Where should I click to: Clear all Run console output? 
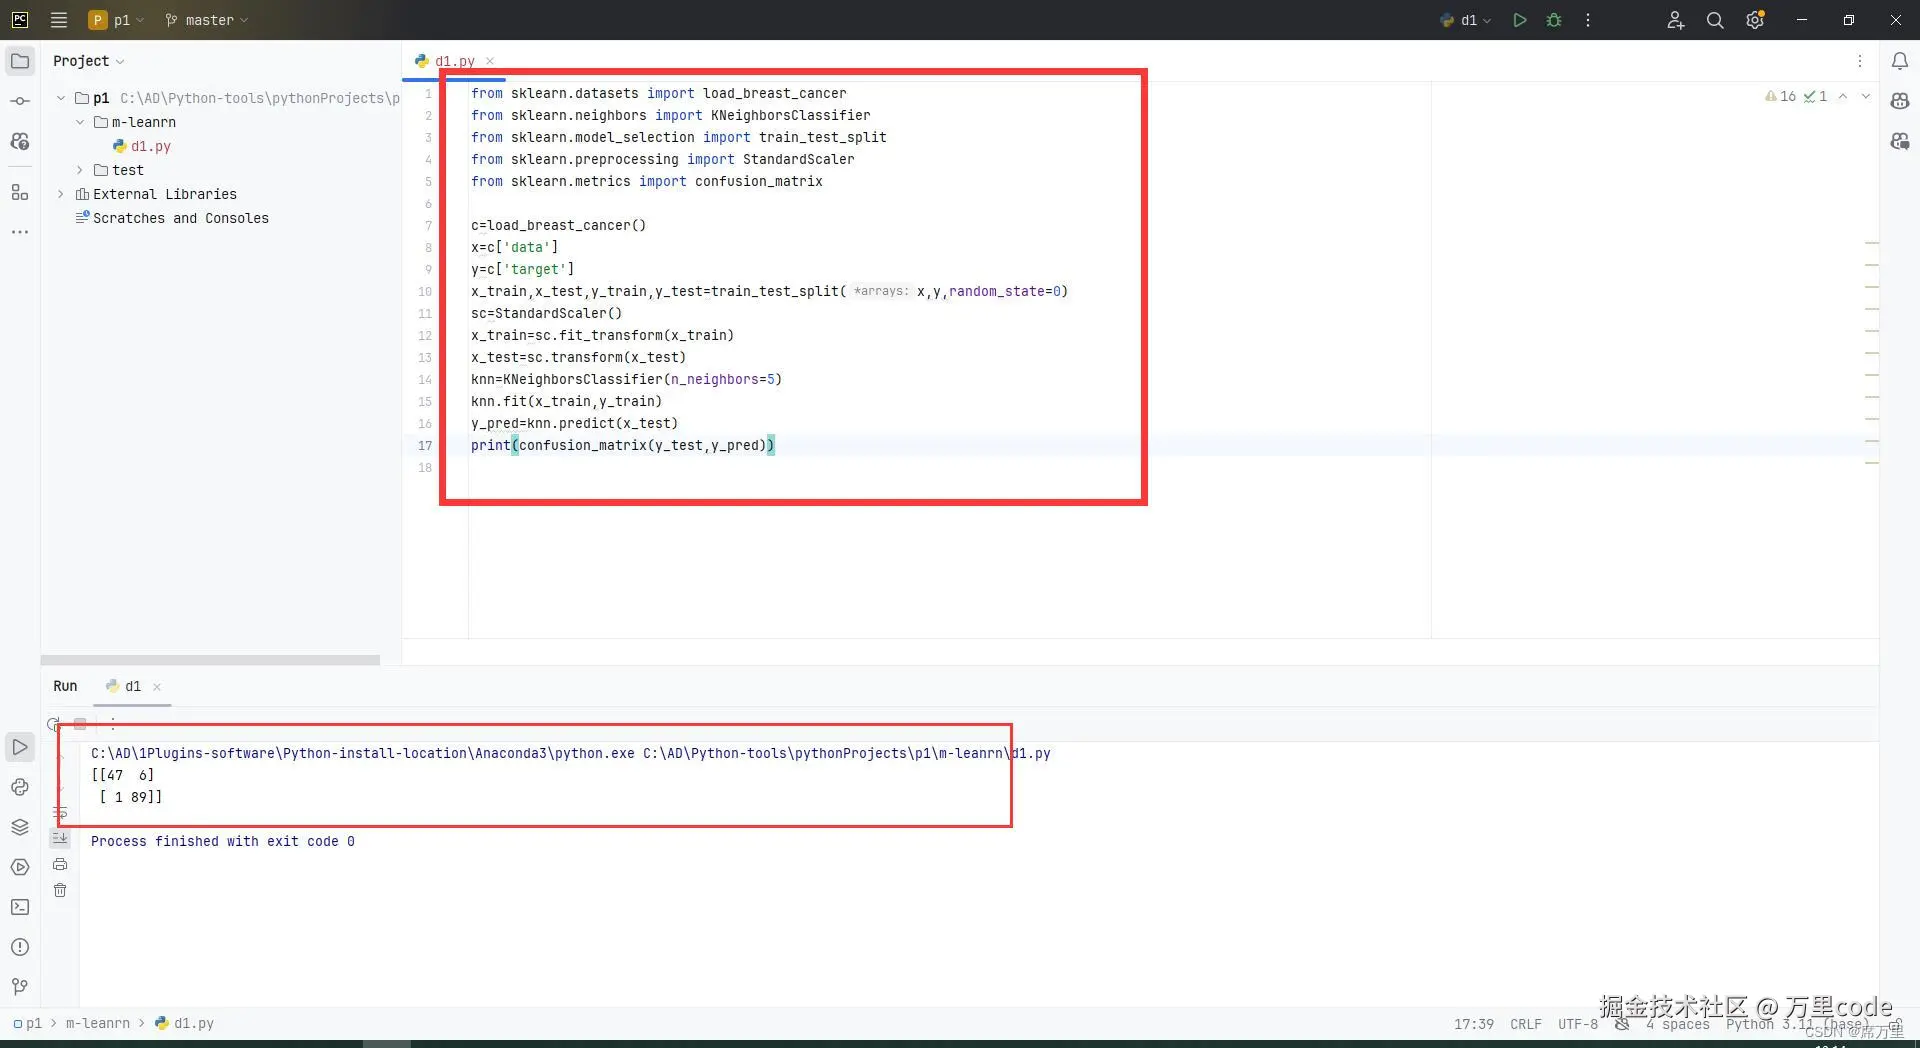(x=60, y=890)
